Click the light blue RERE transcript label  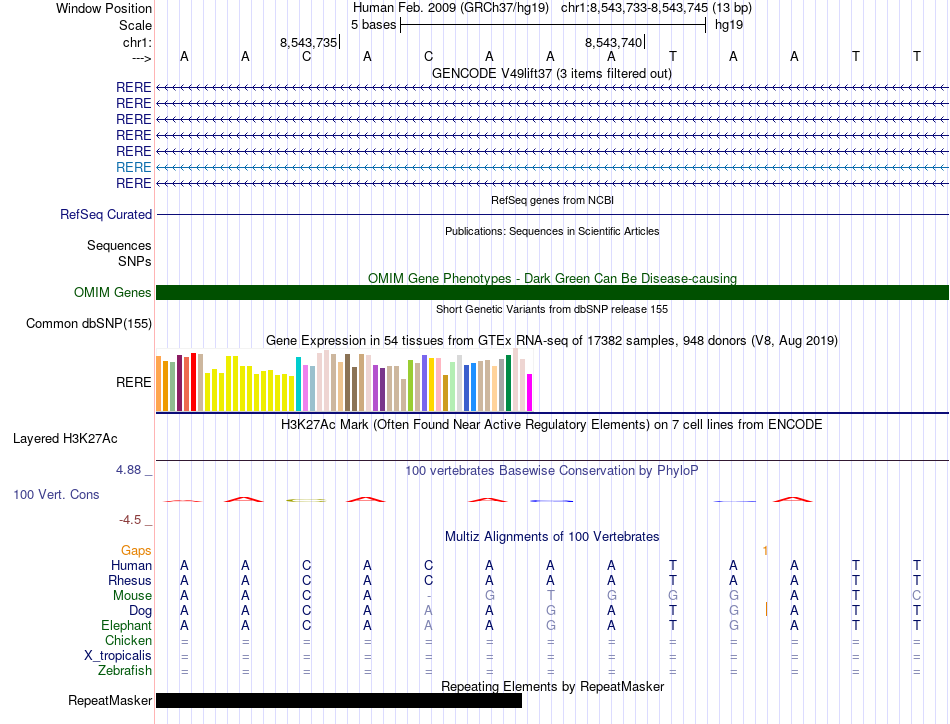coord(133,167)
